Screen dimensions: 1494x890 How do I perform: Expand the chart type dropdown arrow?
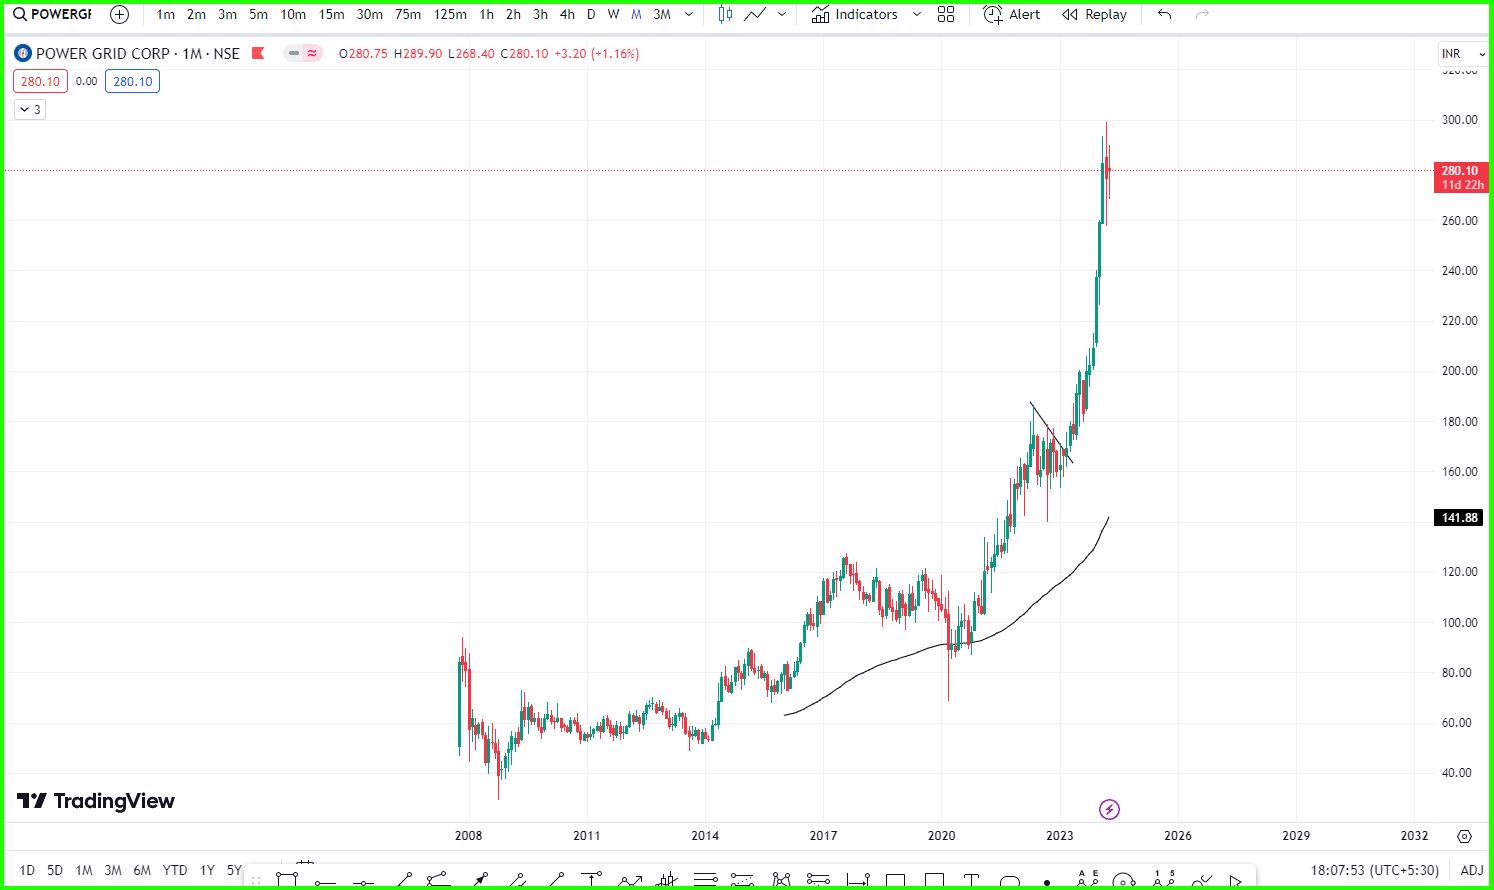point(782,14)
